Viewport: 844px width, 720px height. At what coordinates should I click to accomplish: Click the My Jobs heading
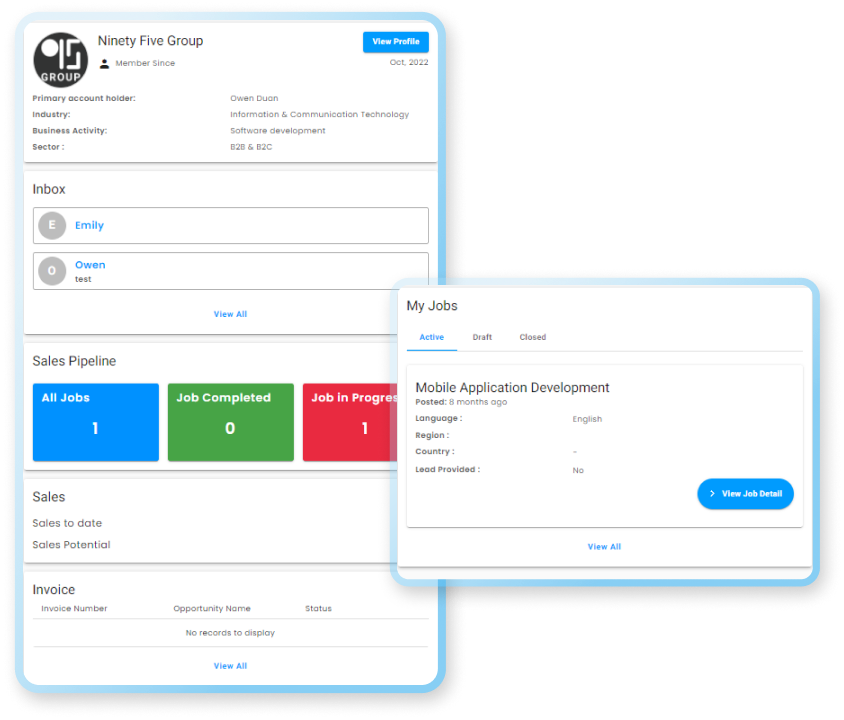coord(432,306)
